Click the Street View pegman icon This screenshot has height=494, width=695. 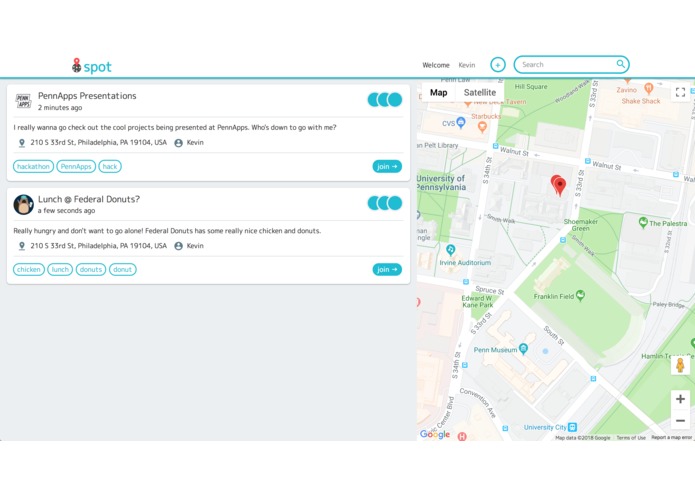(680, 366)
